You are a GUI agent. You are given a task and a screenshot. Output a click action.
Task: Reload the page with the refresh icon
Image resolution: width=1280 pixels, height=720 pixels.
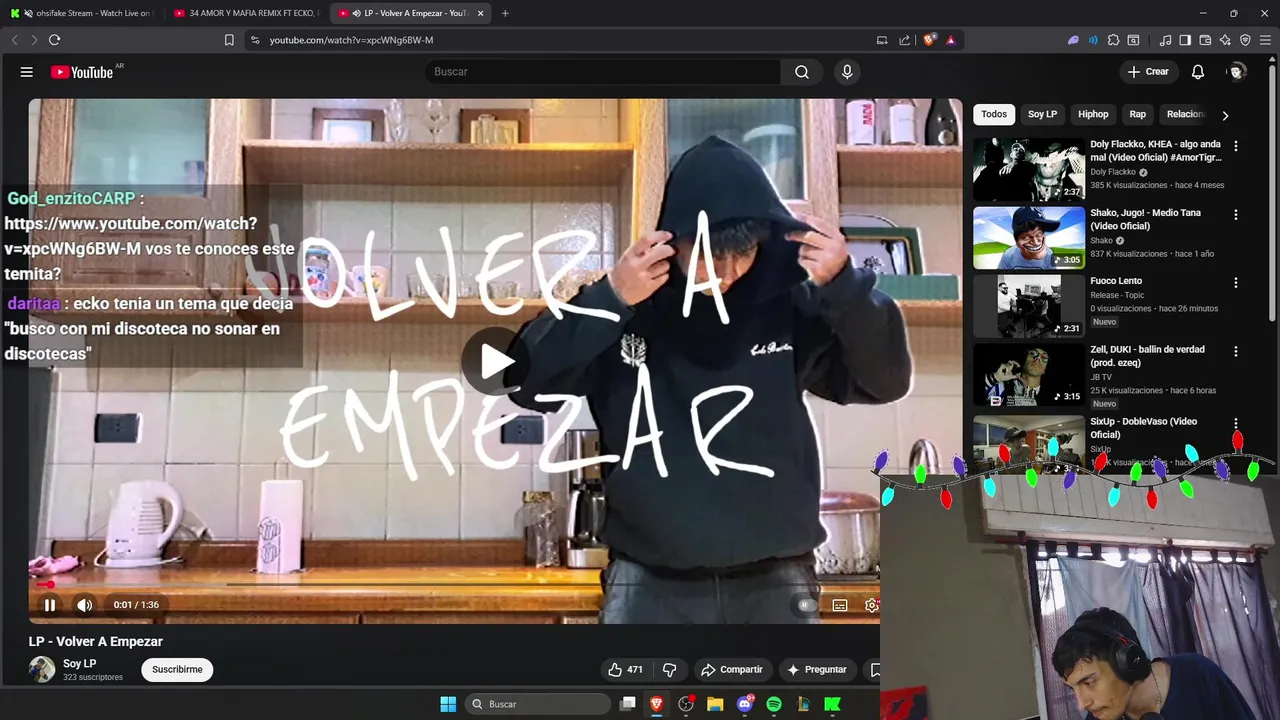pyautogui.click(x=54, y=40)
